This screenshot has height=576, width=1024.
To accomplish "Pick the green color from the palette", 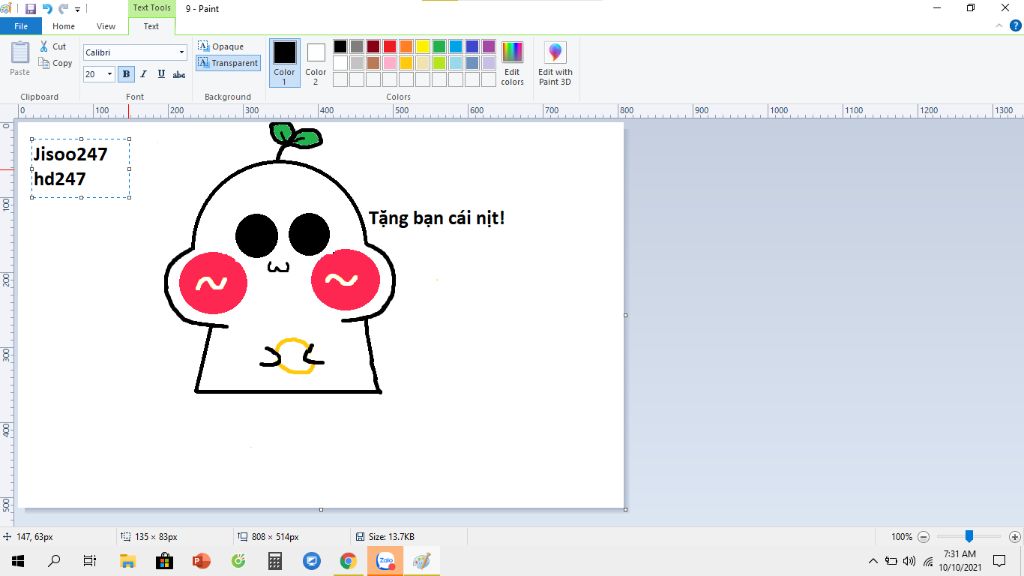I will pos(439,46).
